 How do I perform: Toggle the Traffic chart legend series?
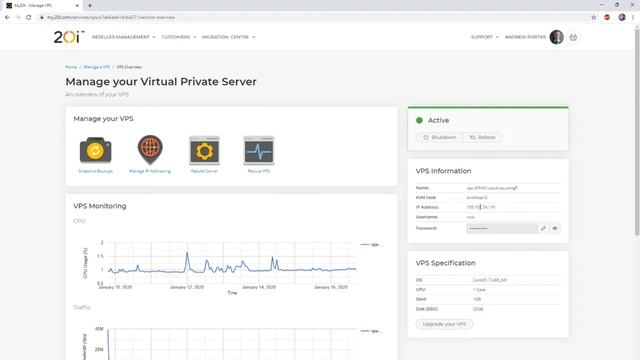[371, 331]
